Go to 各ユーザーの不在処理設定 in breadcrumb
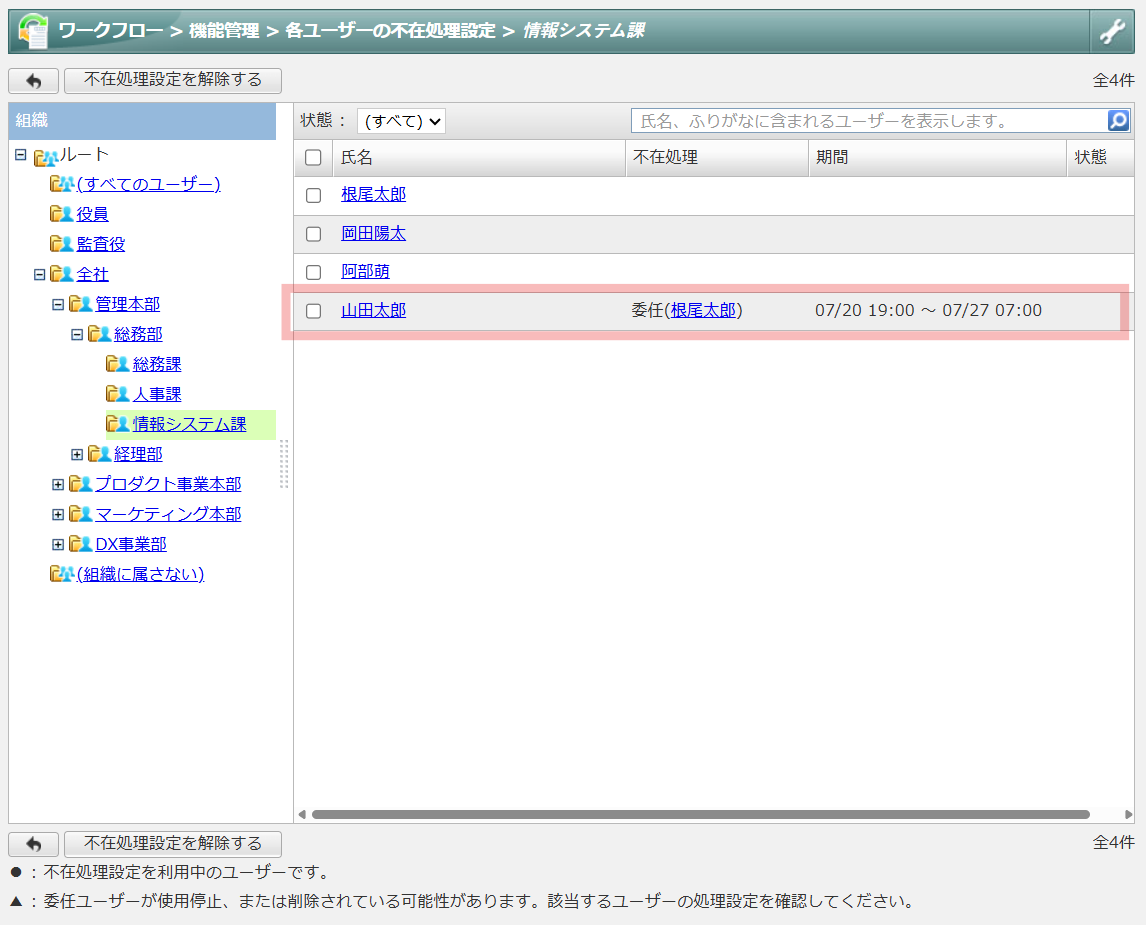1146x925 pixels. click(390, 31)
